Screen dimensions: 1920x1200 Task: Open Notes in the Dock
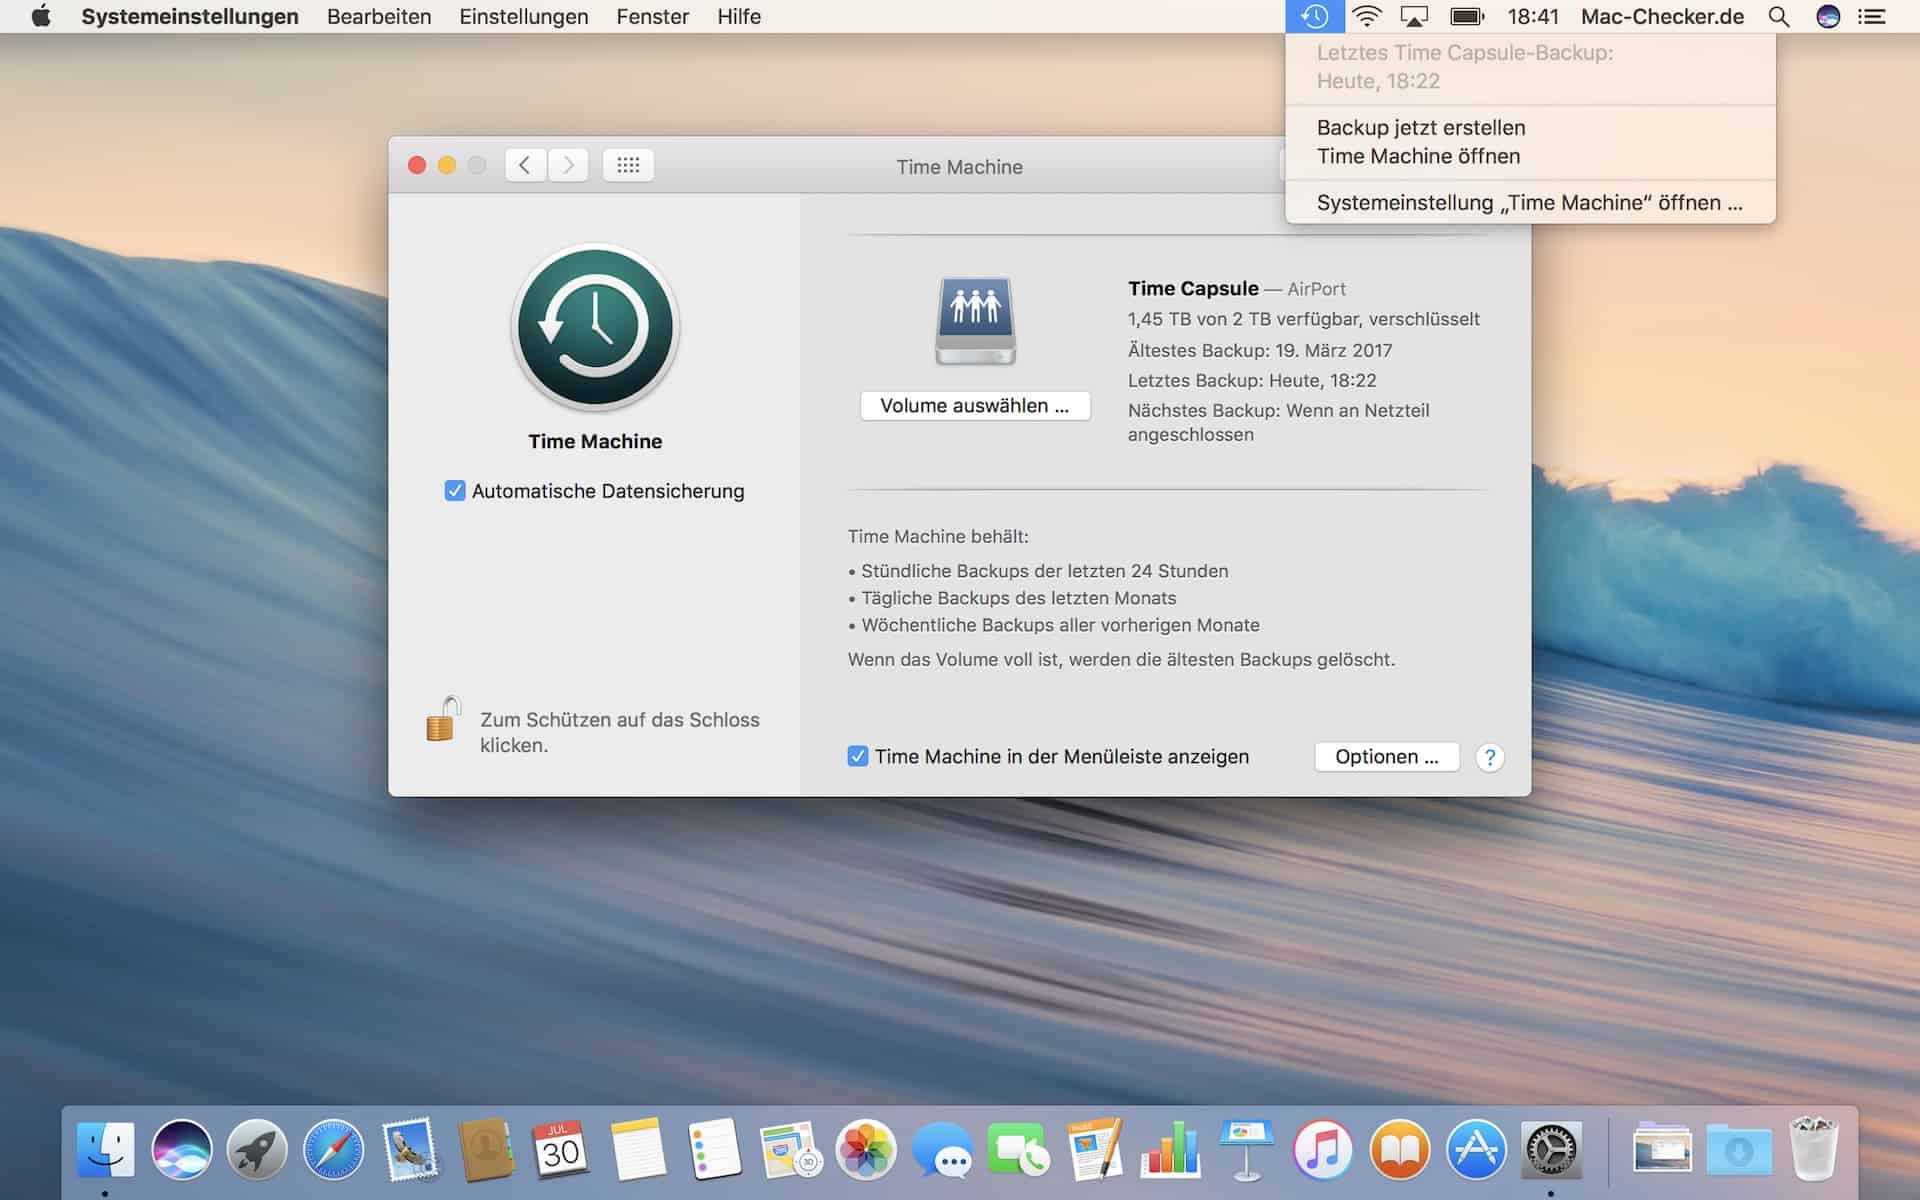coord(637,1149)
